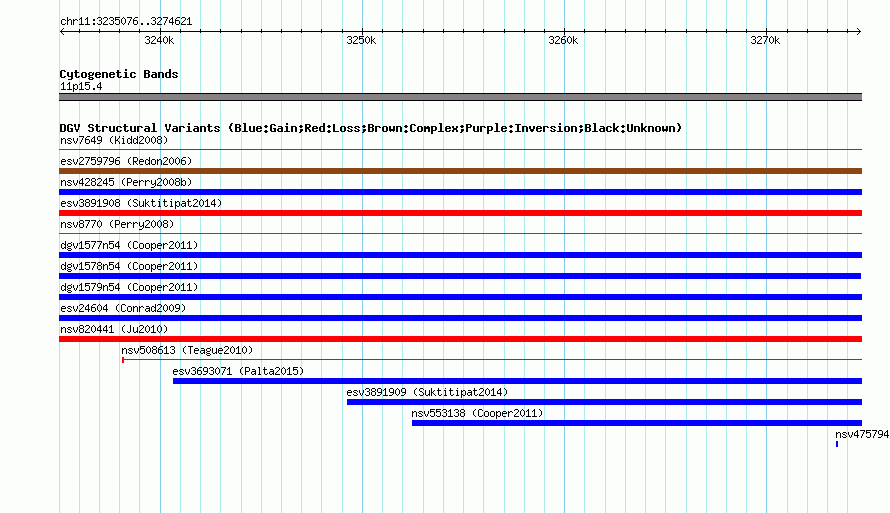Screen dimensions: 890x513
Task: Click the 3260k ruler position
Action: (x=564, y=40)
